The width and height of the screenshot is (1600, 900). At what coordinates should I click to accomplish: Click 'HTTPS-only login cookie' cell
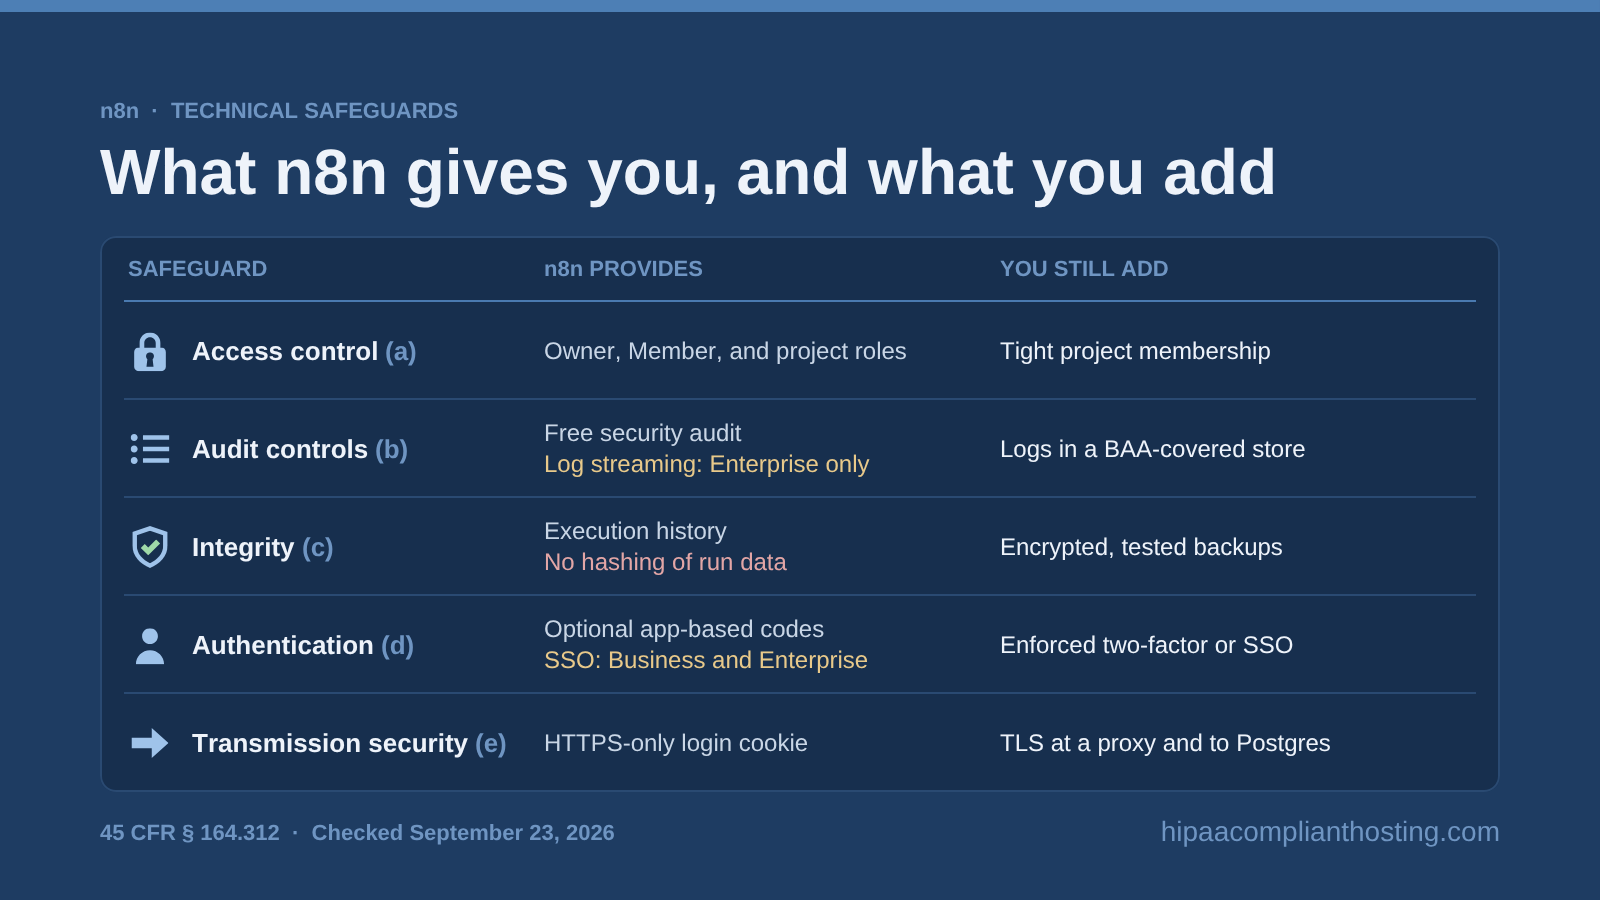(x=676, y=743)
